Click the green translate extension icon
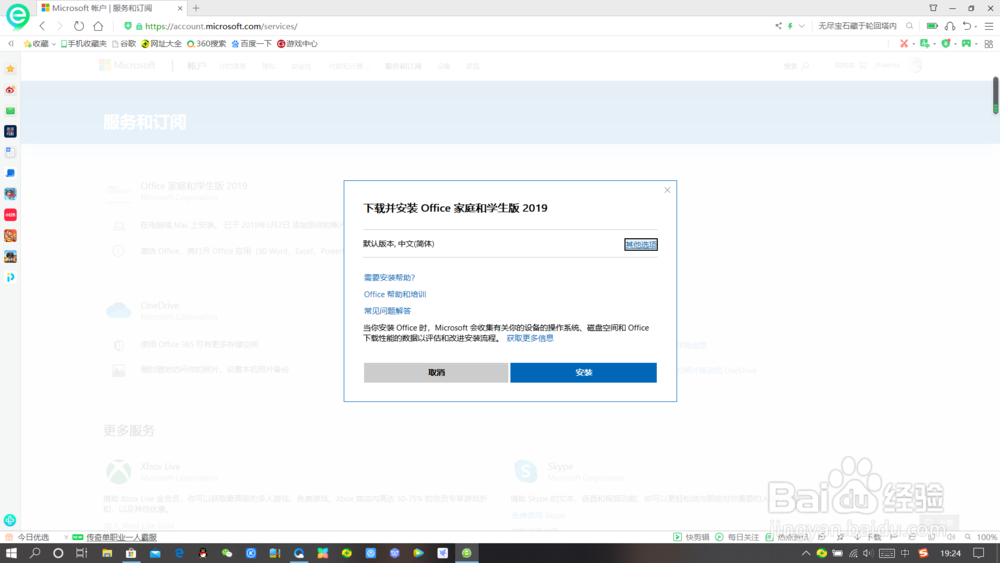 coord(925,43)
